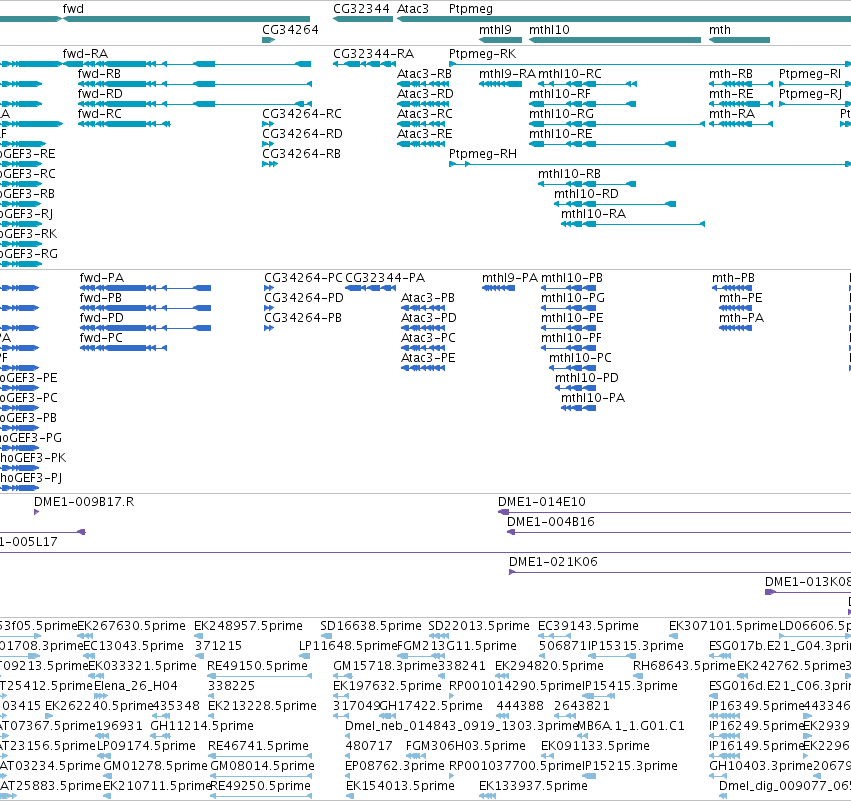
Task: Click EST MB6A.1_1.G01.C1 label
Action: click(631, 727)
